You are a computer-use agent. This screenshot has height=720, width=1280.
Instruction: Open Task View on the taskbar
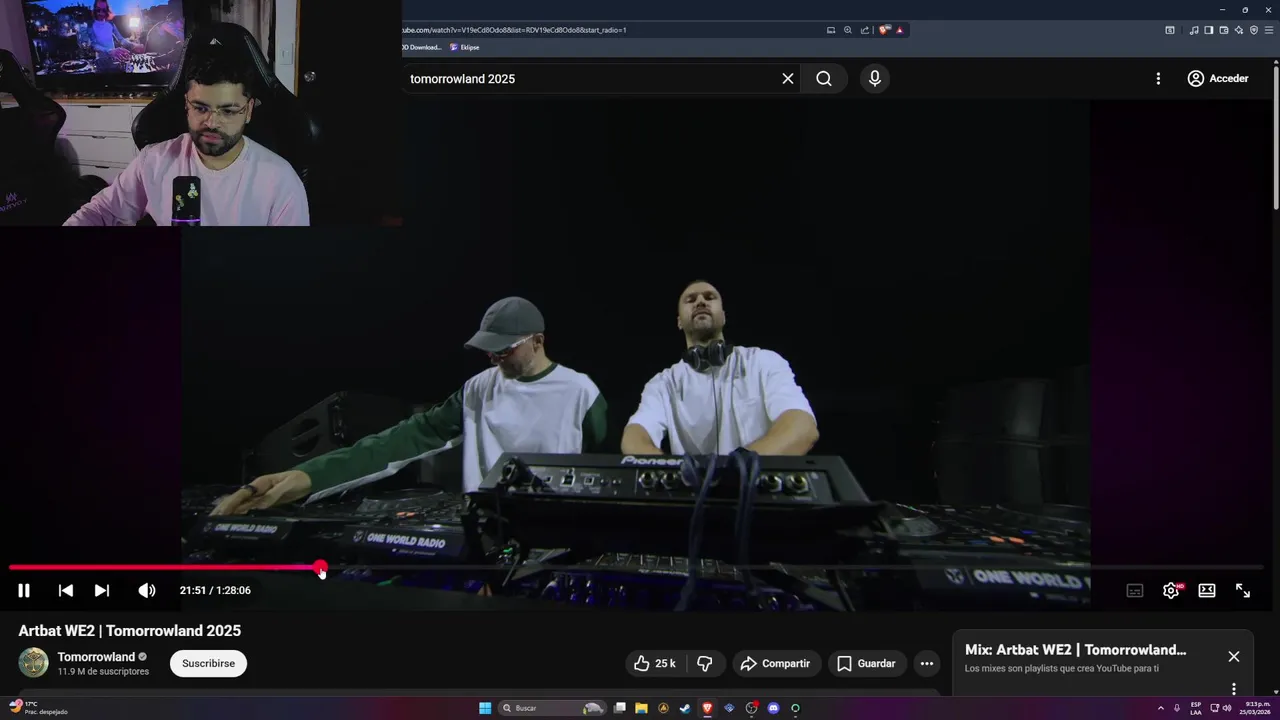tap(620, 708)
